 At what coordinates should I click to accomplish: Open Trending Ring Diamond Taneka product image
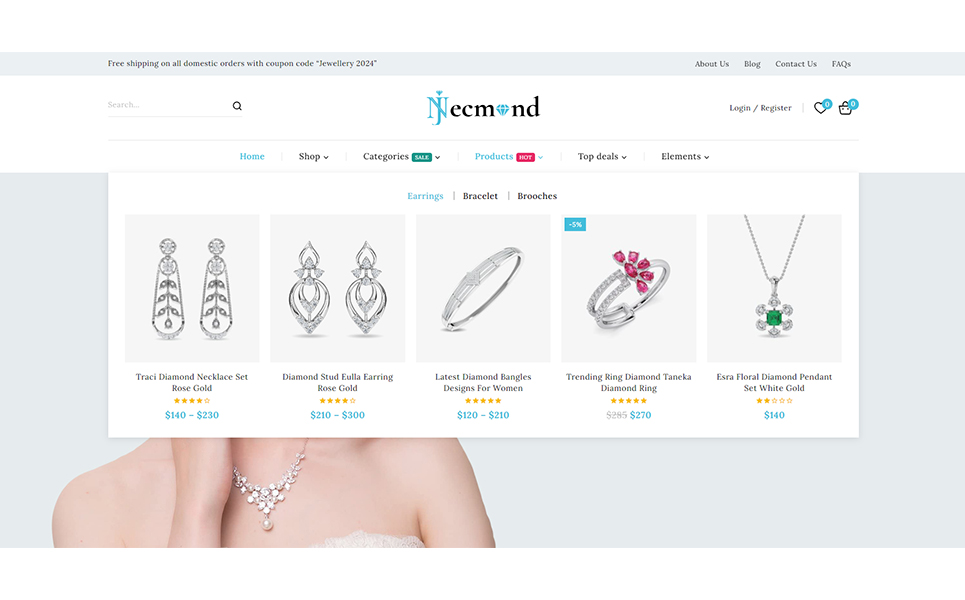click(x=628, y=288)
